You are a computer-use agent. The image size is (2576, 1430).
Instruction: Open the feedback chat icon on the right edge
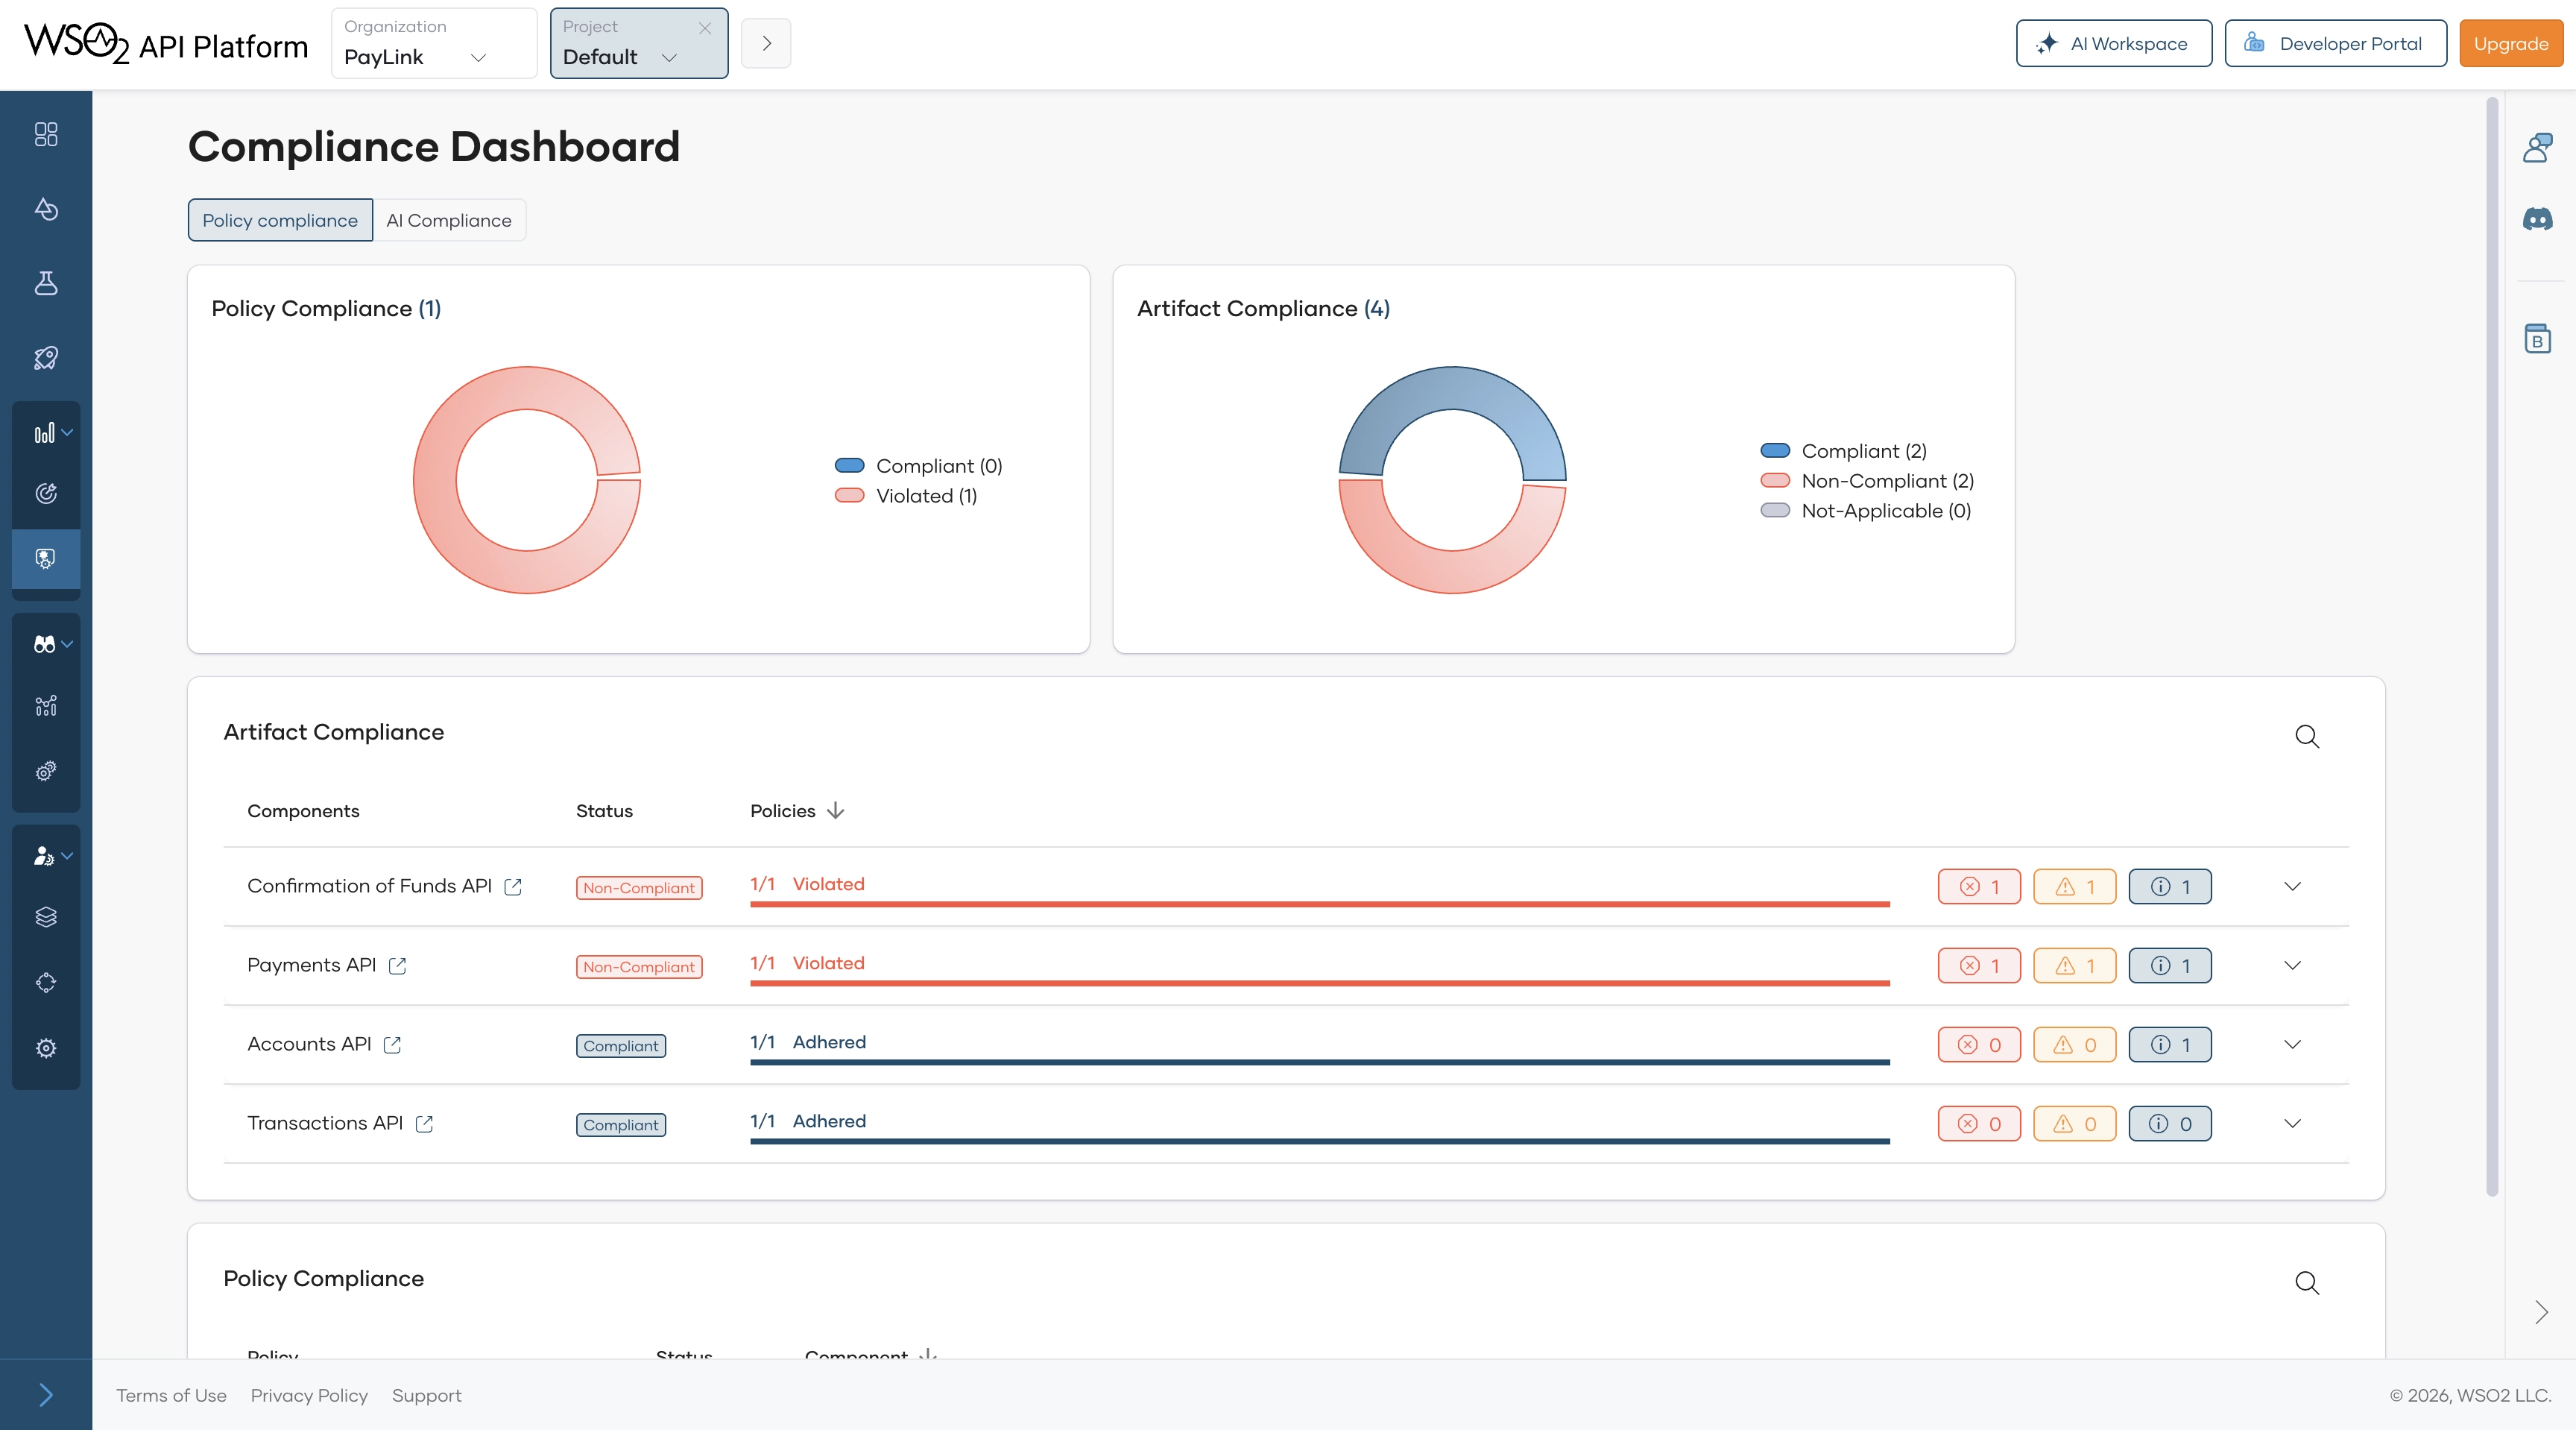(x=2539, y=146)
